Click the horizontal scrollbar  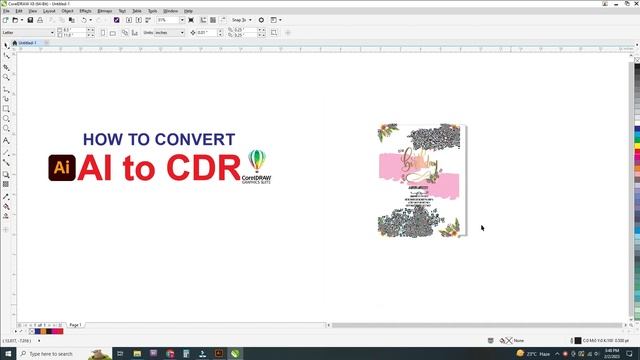(477, 325)
